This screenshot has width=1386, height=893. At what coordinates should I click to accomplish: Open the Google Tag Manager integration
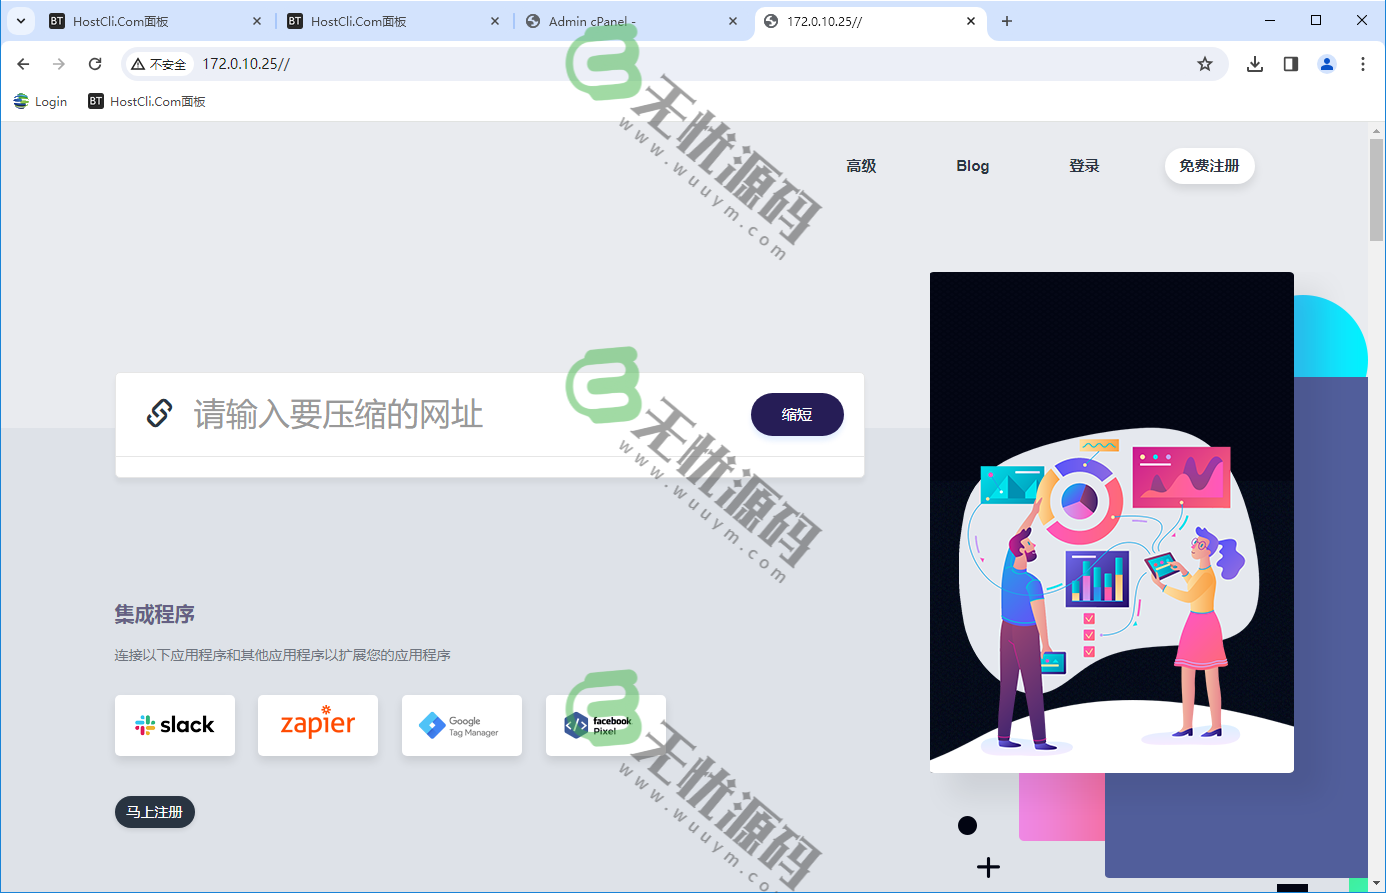pyautogui.click(x=461, y=725)
